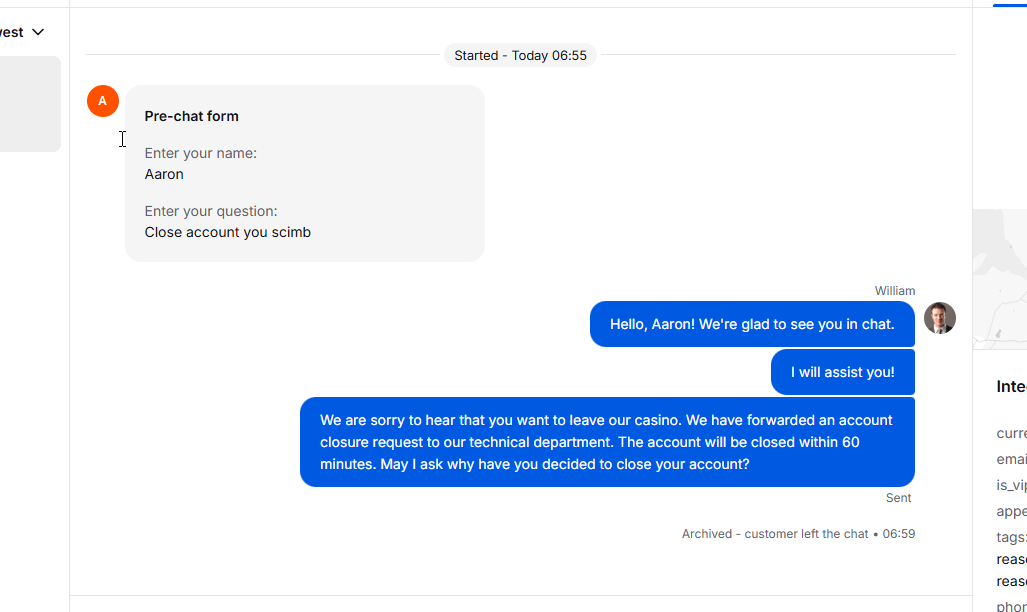Select the active blue-underlined tab at top right
This screenshot has height=612, width=1027.
click(x=1010, y=4)
